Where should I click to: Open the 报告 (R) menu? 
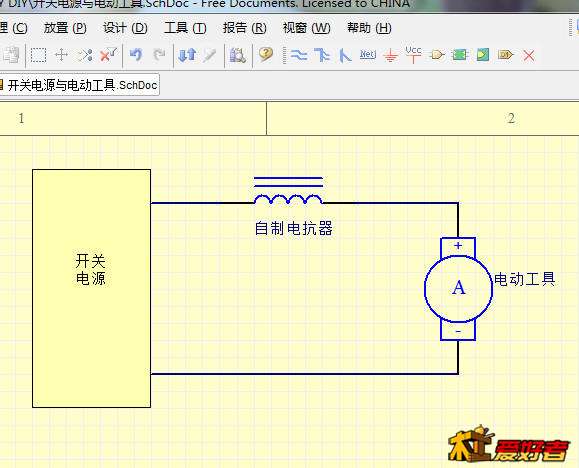point(244,28)
